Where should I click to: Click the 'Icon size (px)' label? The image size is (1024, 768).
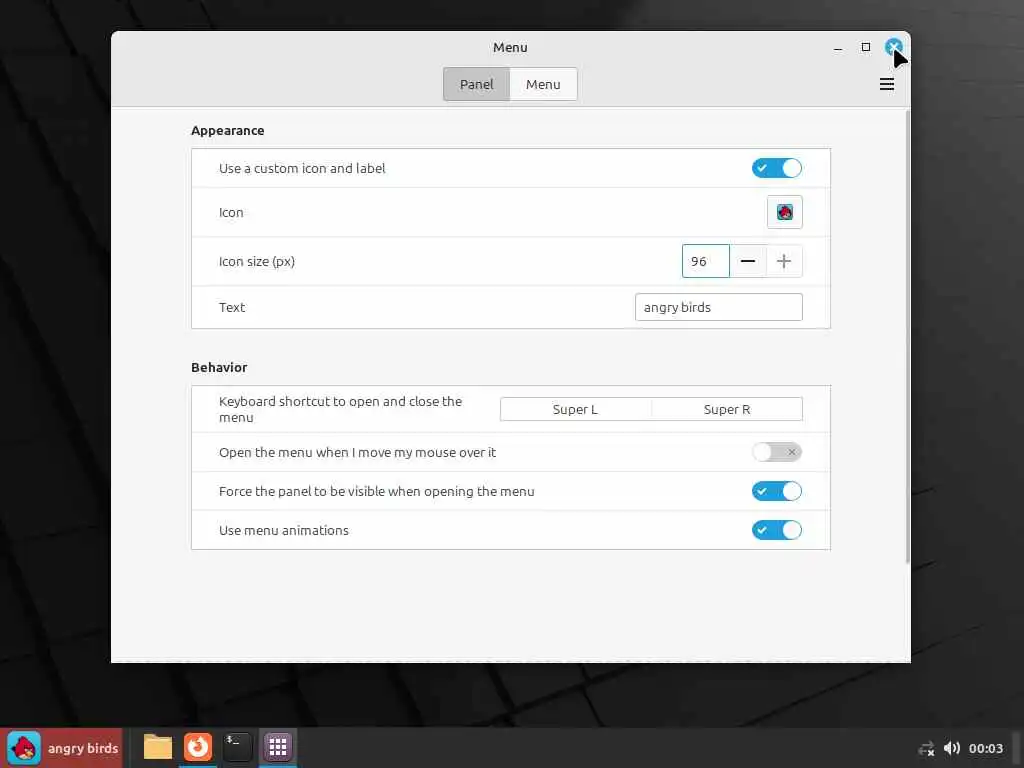click(257, 262)
